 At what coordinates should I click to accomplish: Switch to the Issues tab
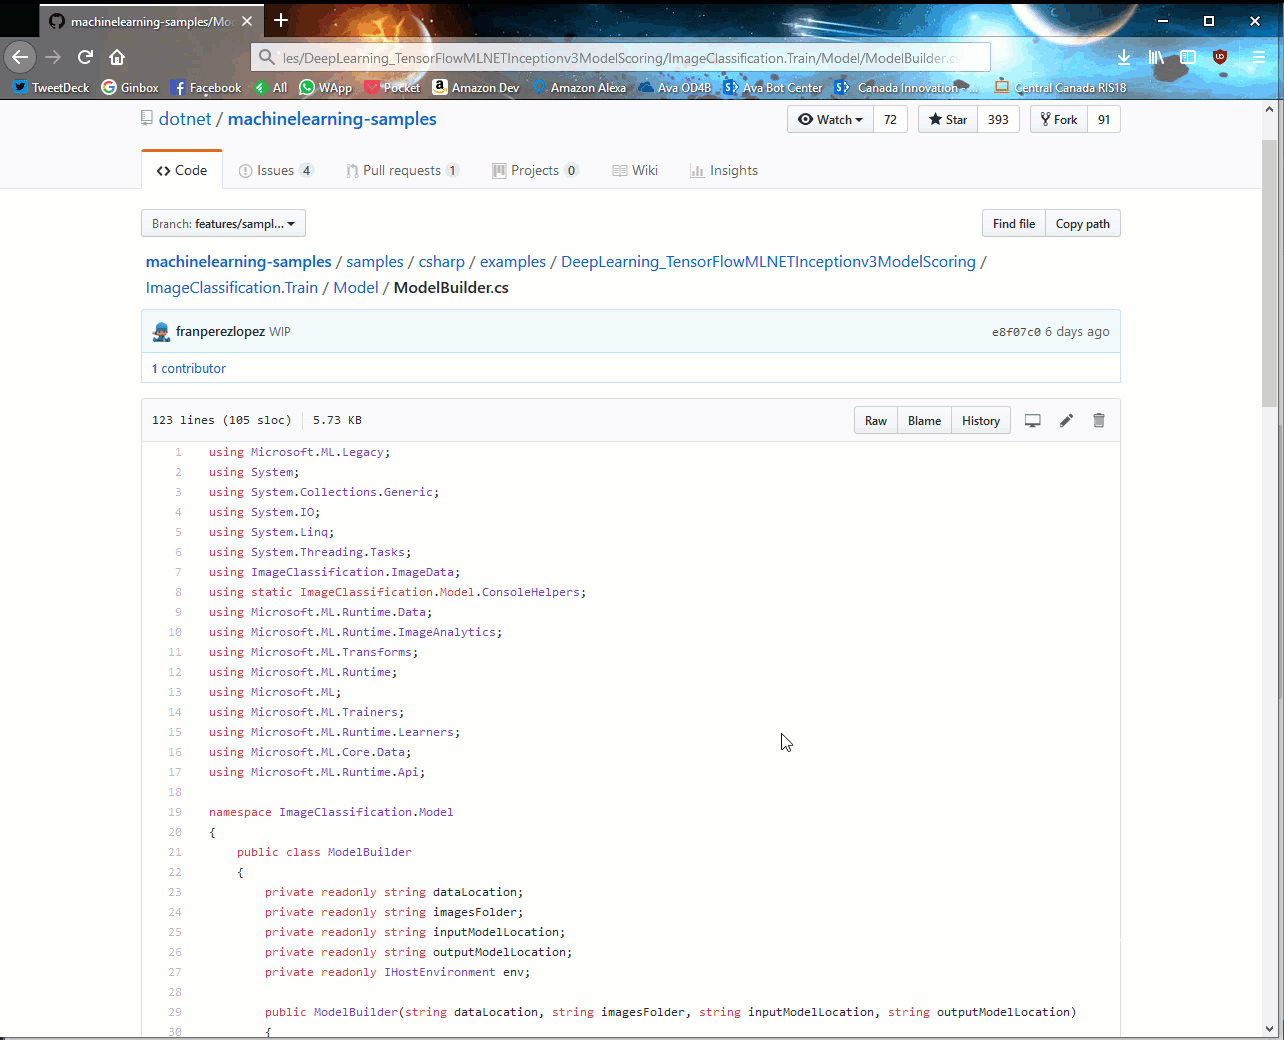click(276, 170)
